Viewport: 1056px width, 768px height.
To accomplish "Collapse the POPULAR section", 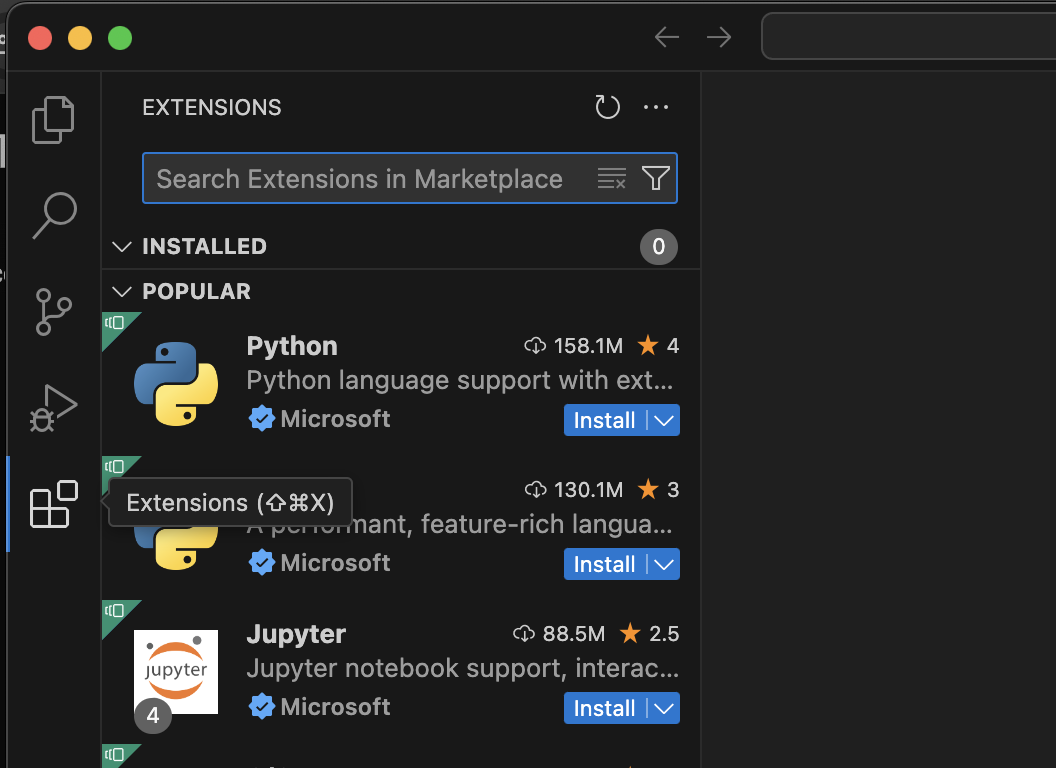I will pos(122,292).
